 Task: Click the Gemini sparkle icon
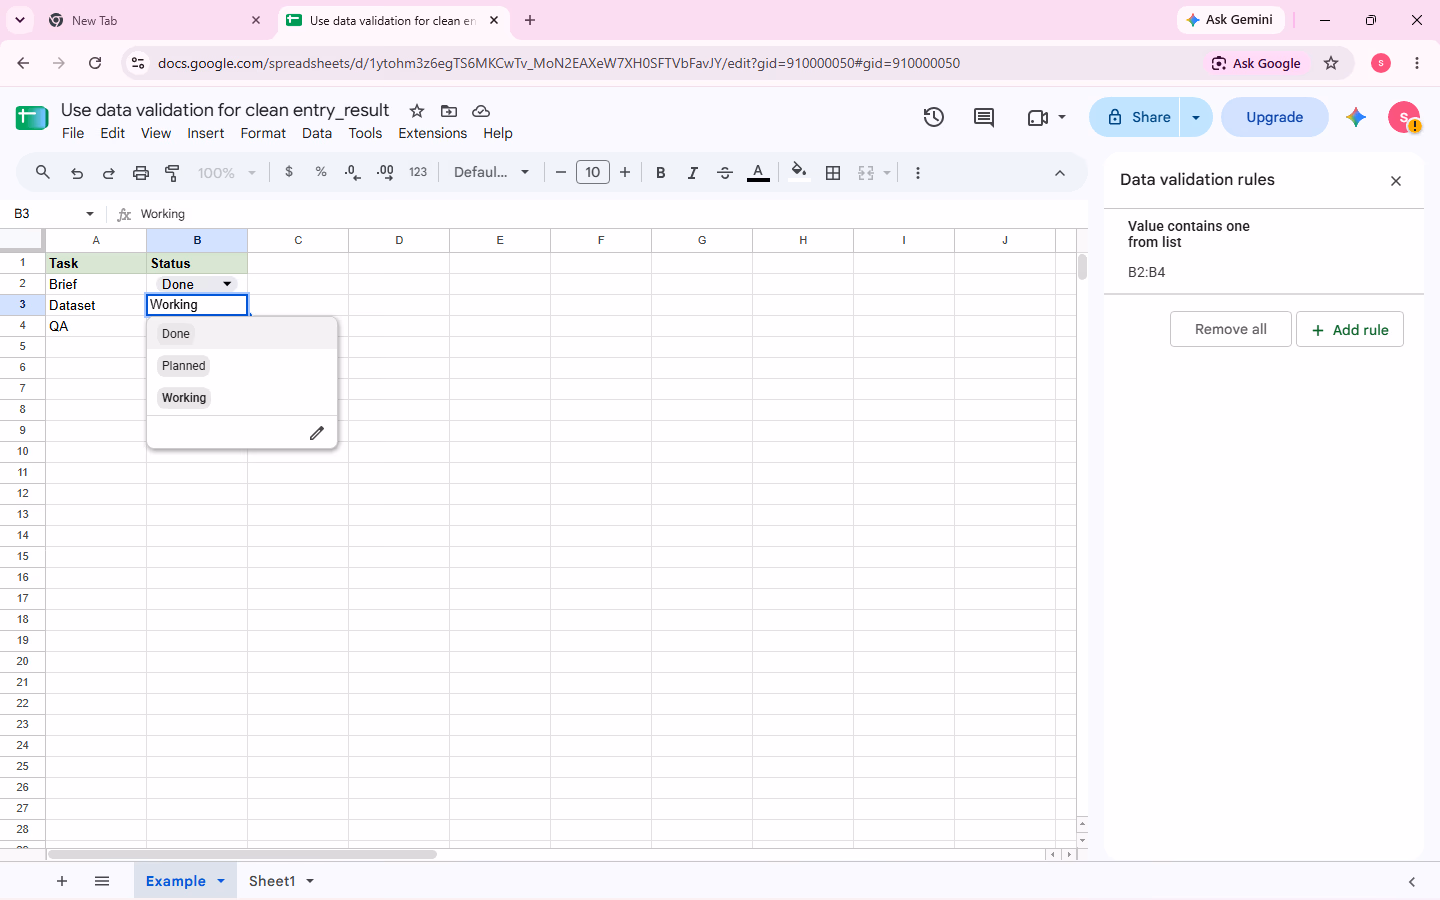pos(1356,117)
